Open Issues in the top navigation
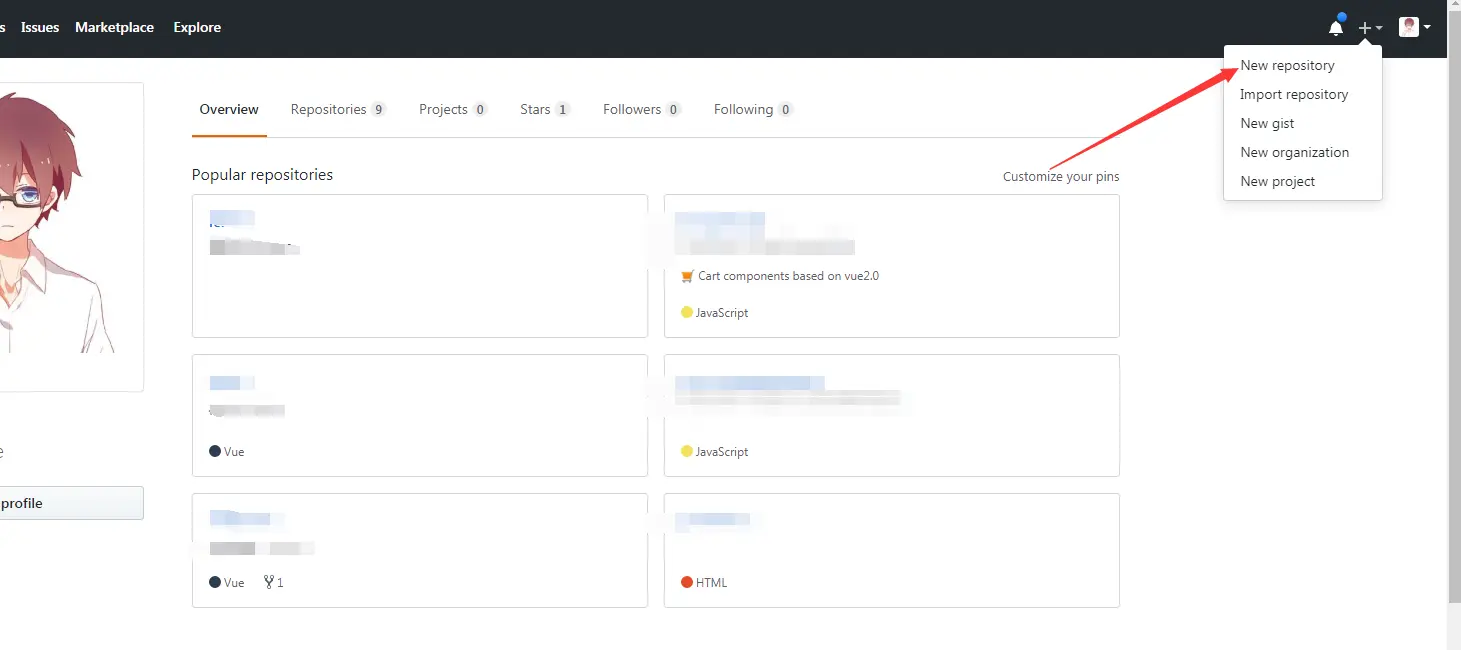 (40, 27)
